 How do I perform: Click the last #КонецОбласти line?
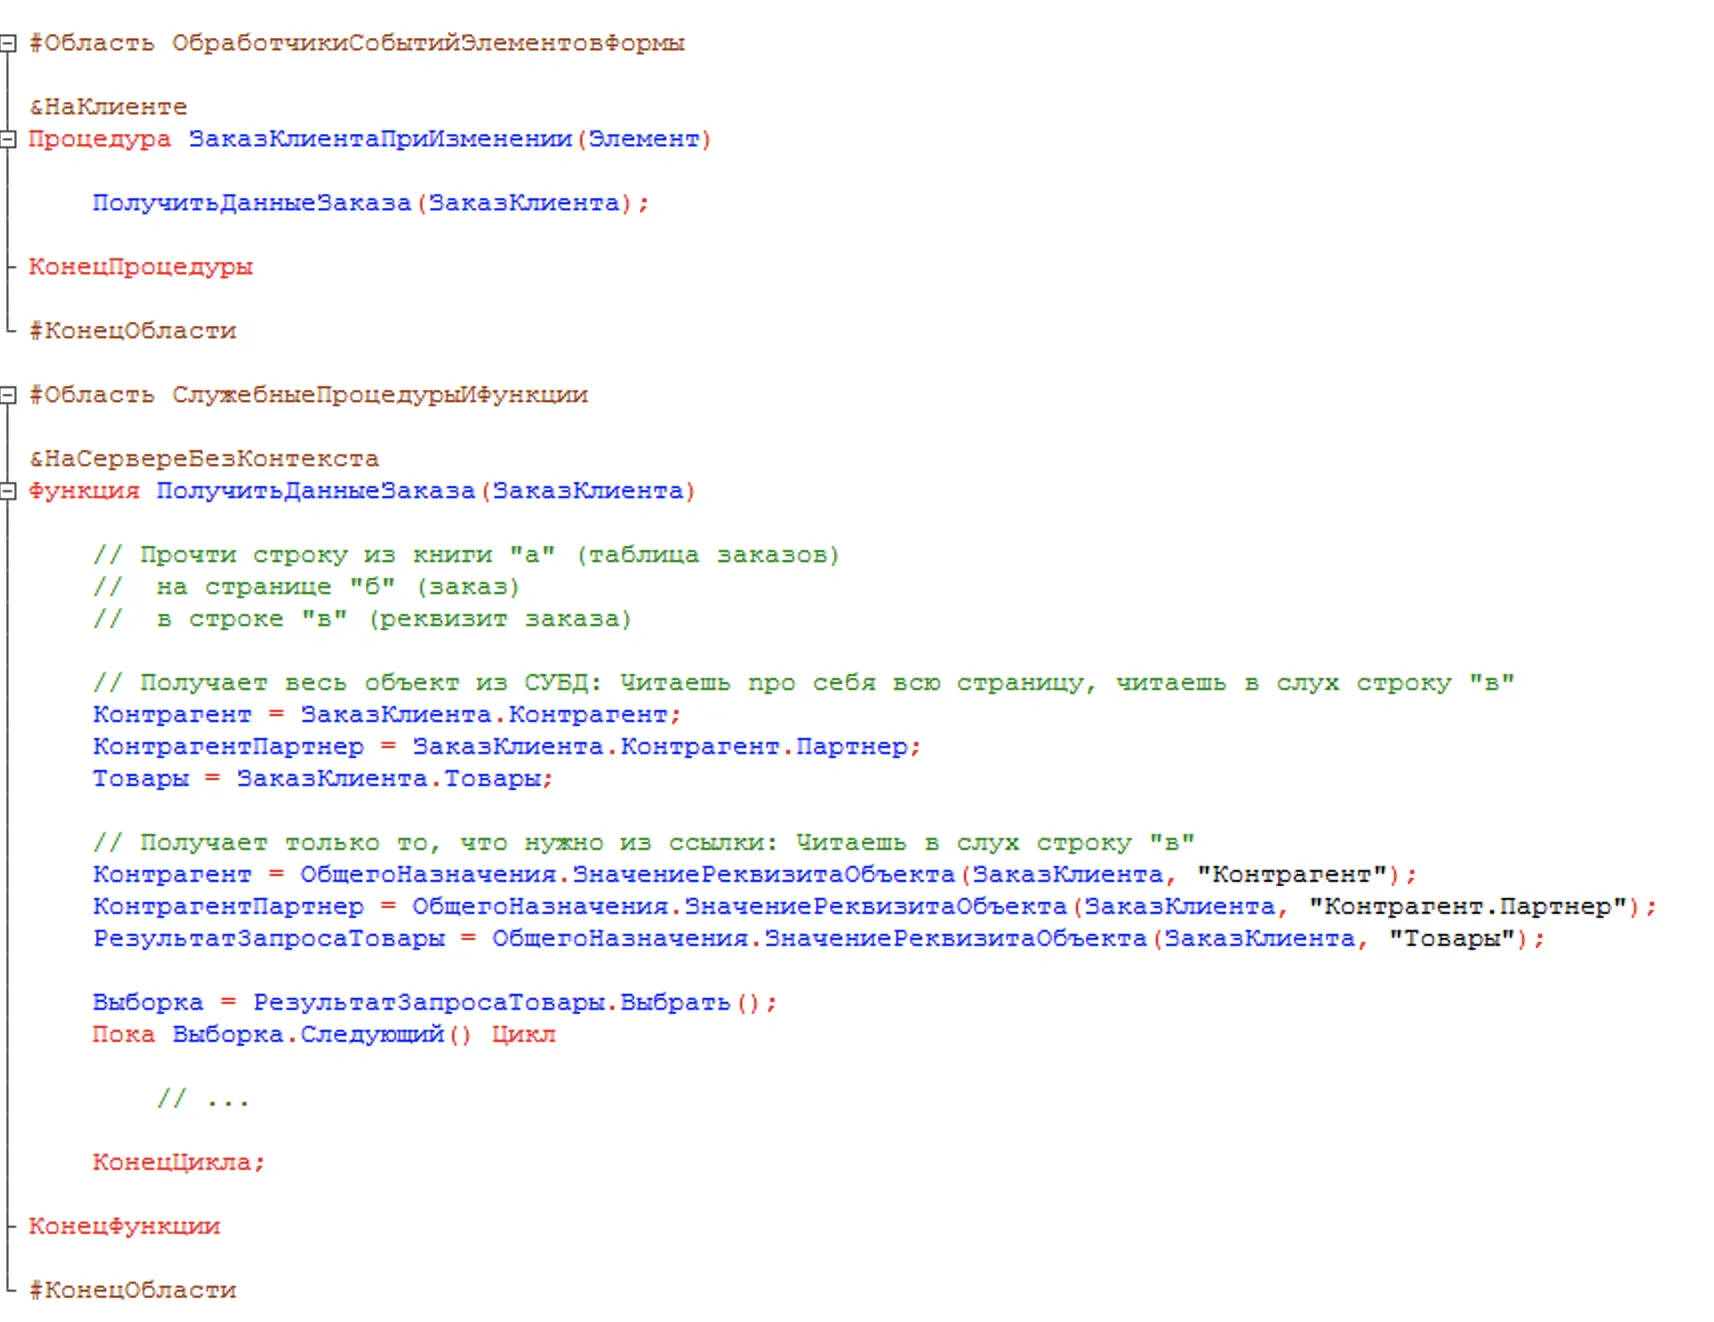(x=132, y=1291)
